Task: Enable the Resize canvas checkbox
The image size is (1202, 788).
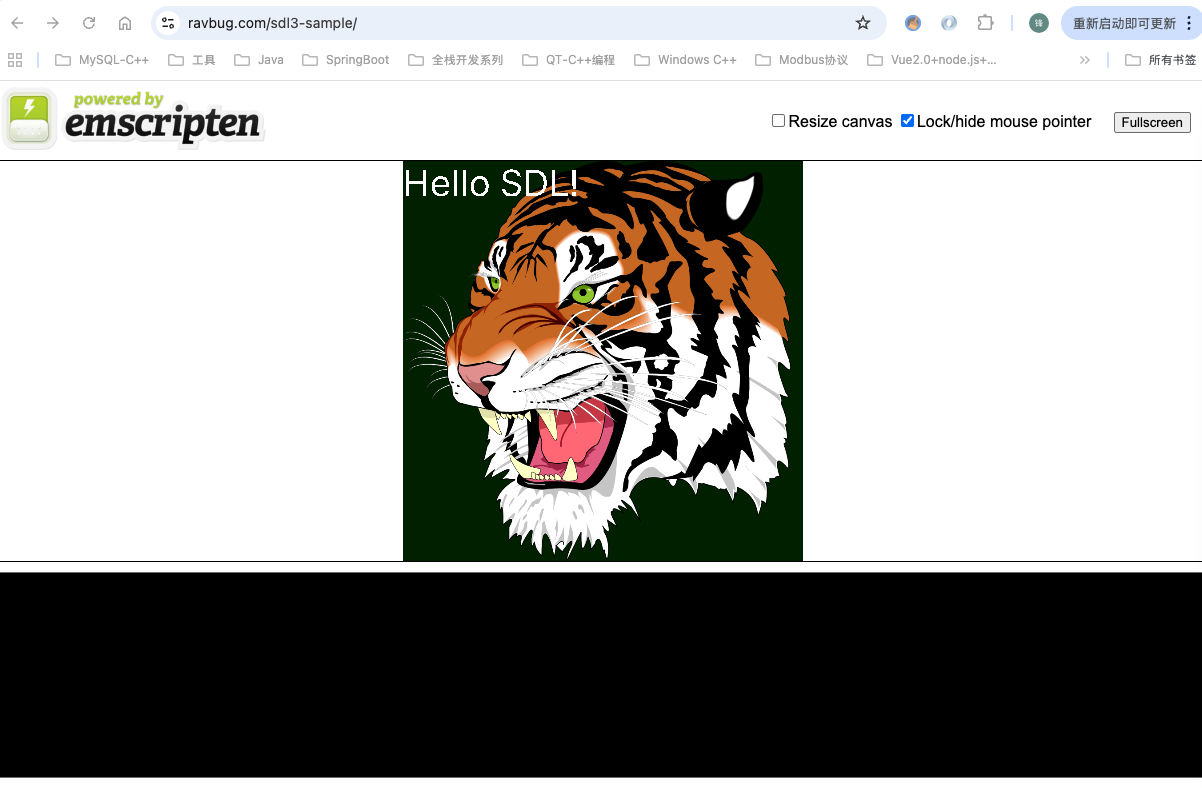Action: point(778,121)
